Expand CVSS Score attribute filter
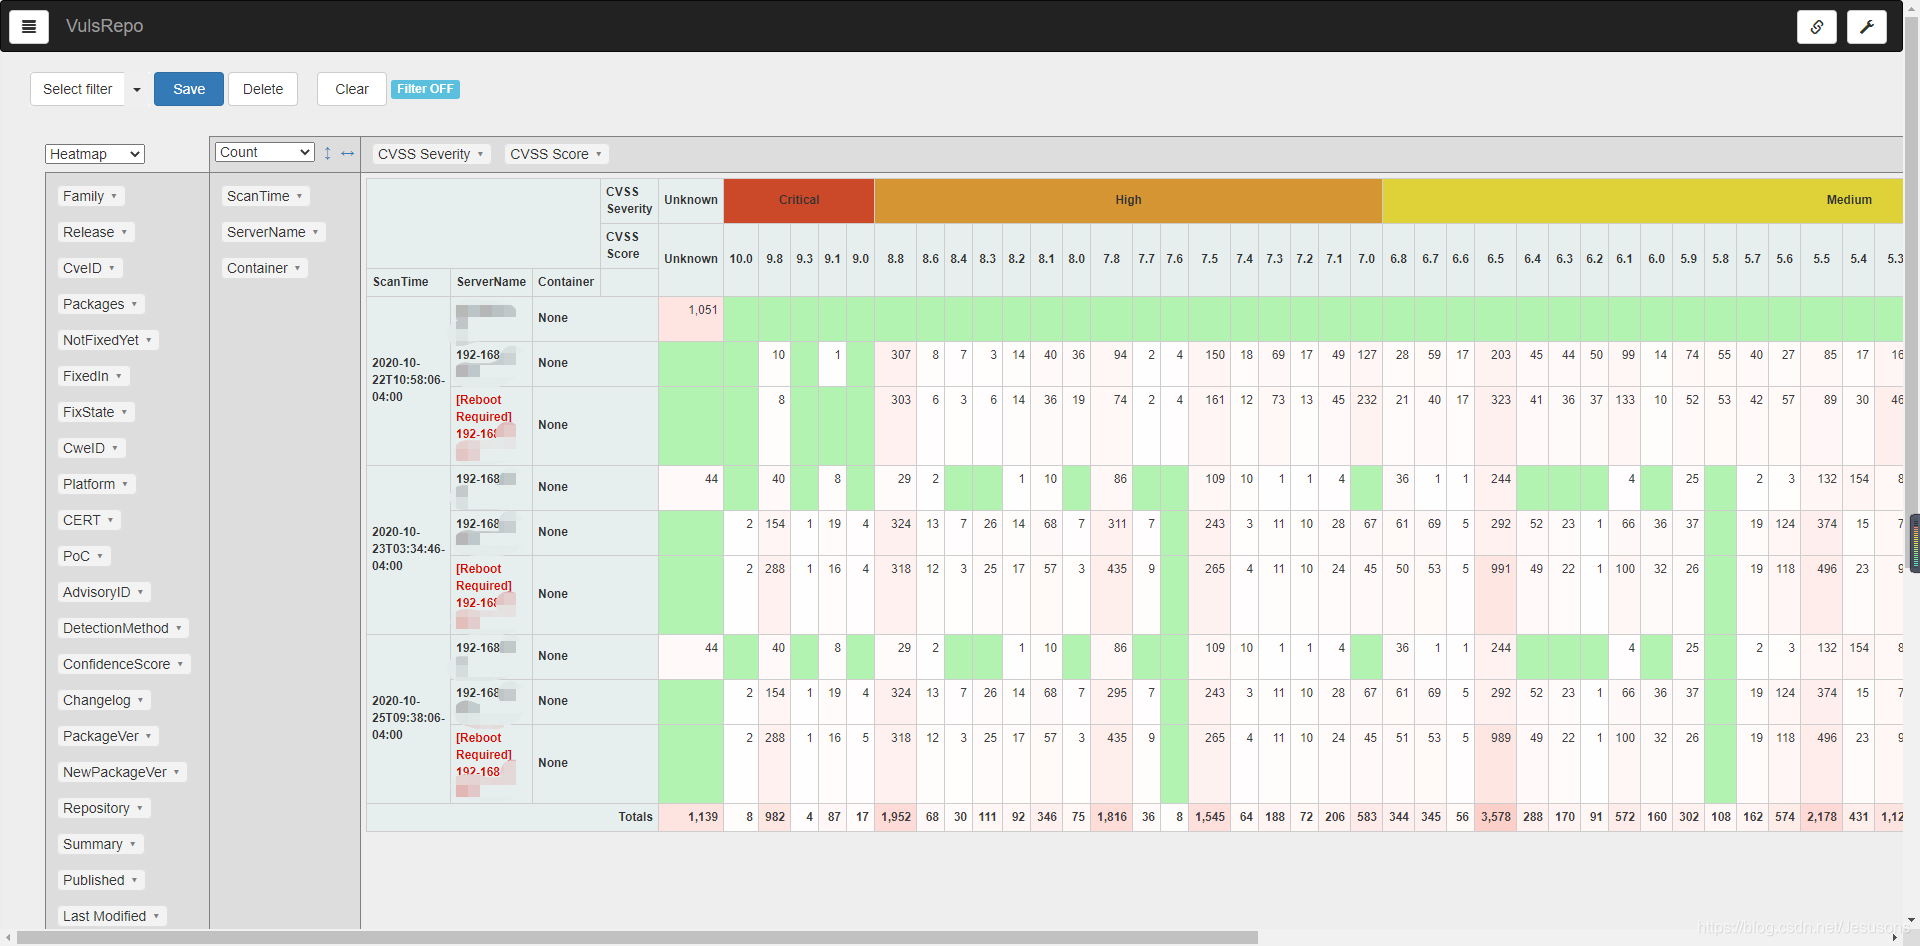This screenshot has width=1920, height=946. [599, 154]
